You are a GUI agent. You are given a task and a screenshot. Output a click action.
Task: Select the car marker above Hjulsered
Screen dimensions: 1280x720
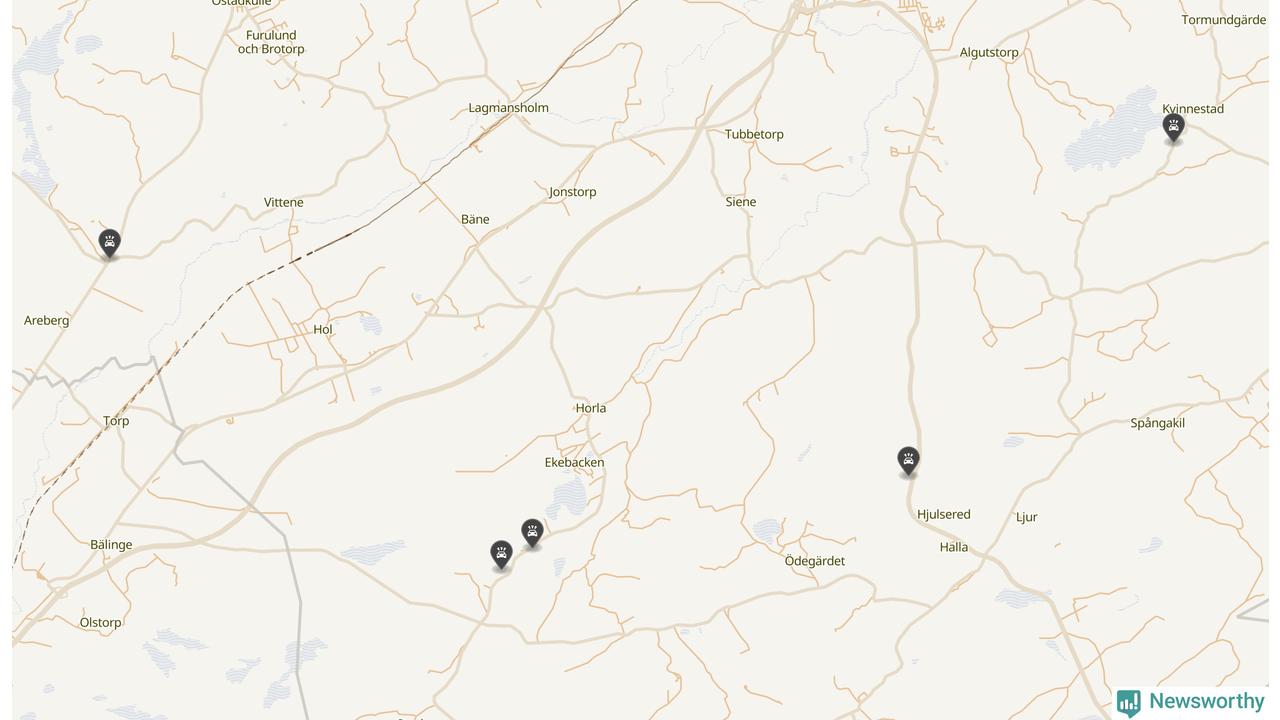pyautogui.click(x=908, y=460)
